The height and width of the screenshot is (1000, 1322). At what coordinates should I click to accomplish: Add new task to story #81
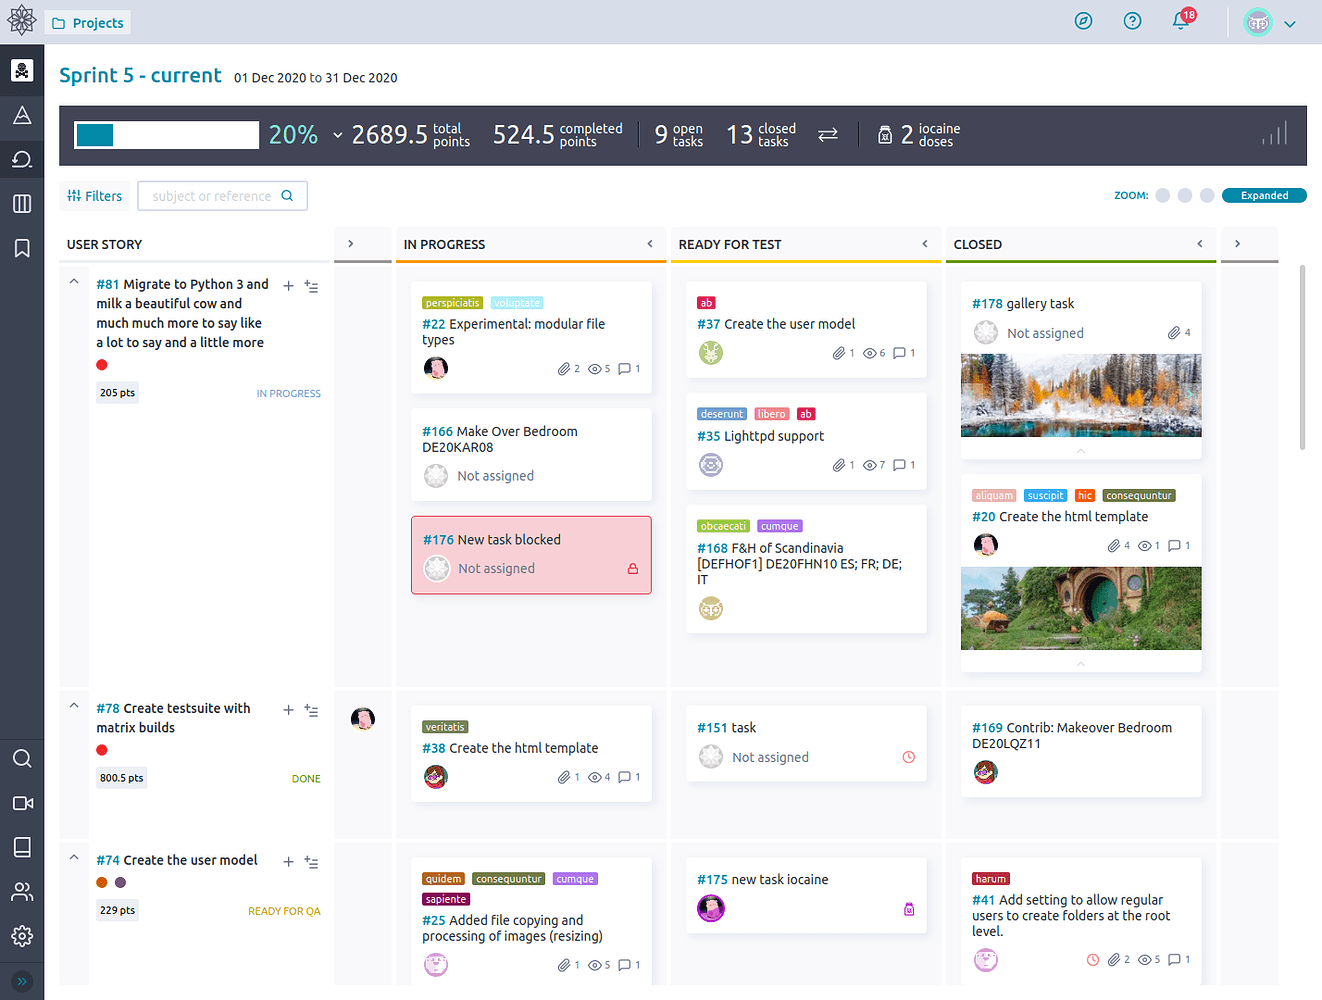288,286
